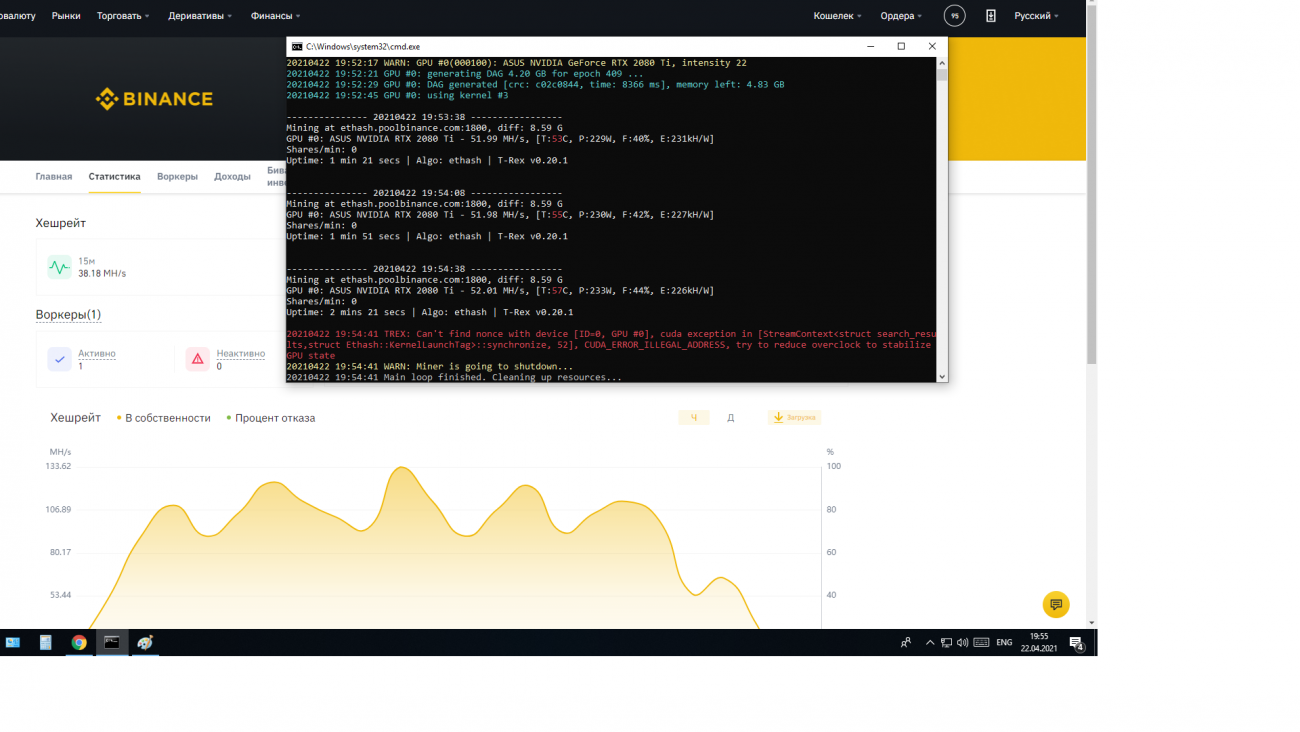Open the network icon in tray

pos(946,643)
